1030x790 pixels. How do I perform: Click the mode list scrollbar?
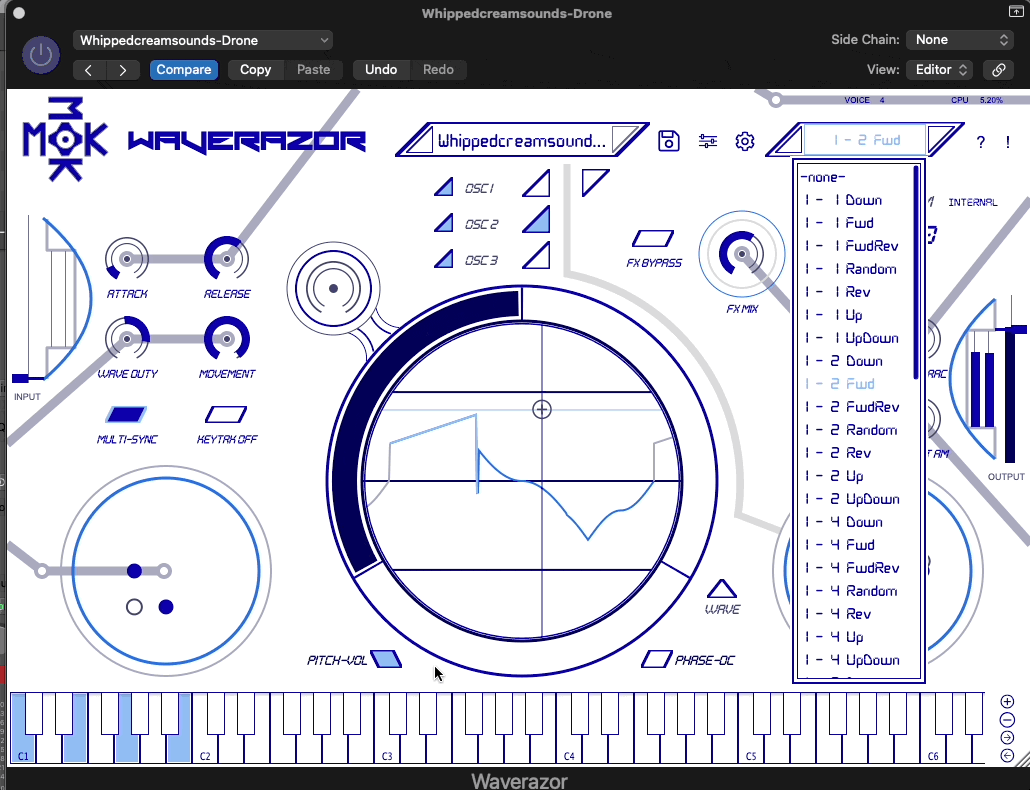coord(916,273)
